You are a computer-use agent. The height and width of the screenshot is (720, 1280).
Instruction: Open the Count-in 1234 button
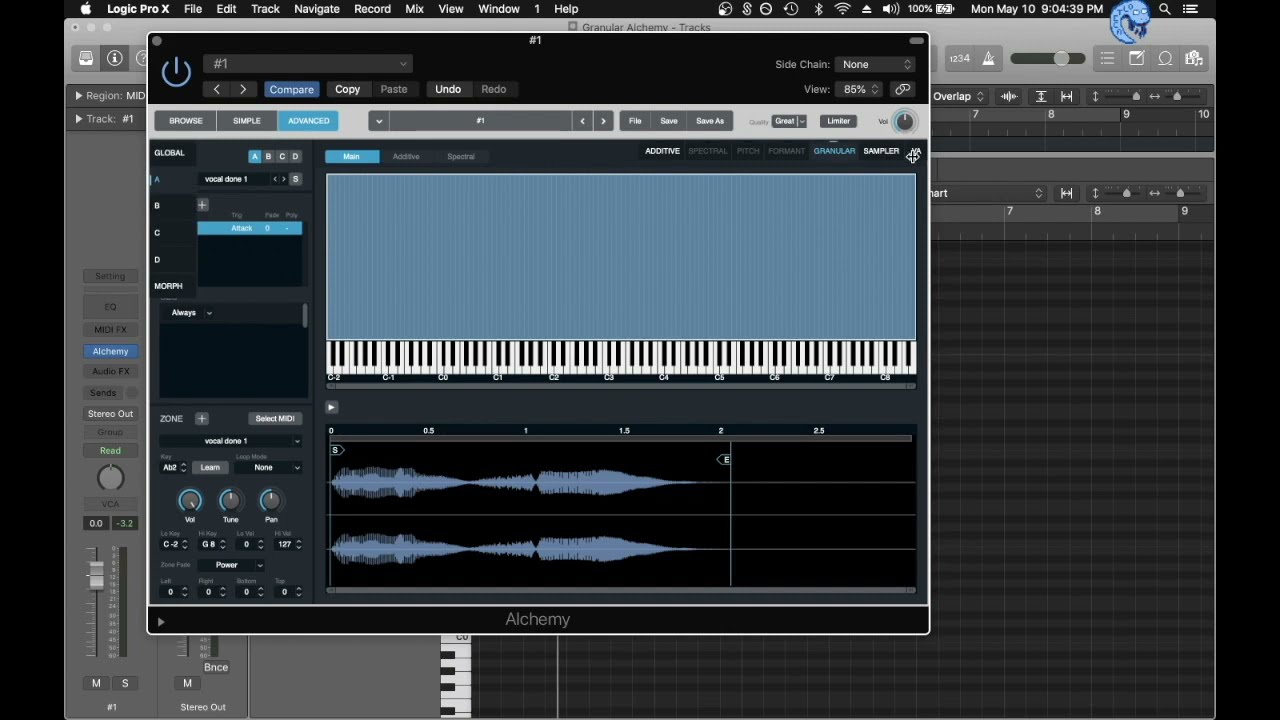(960, 59)
